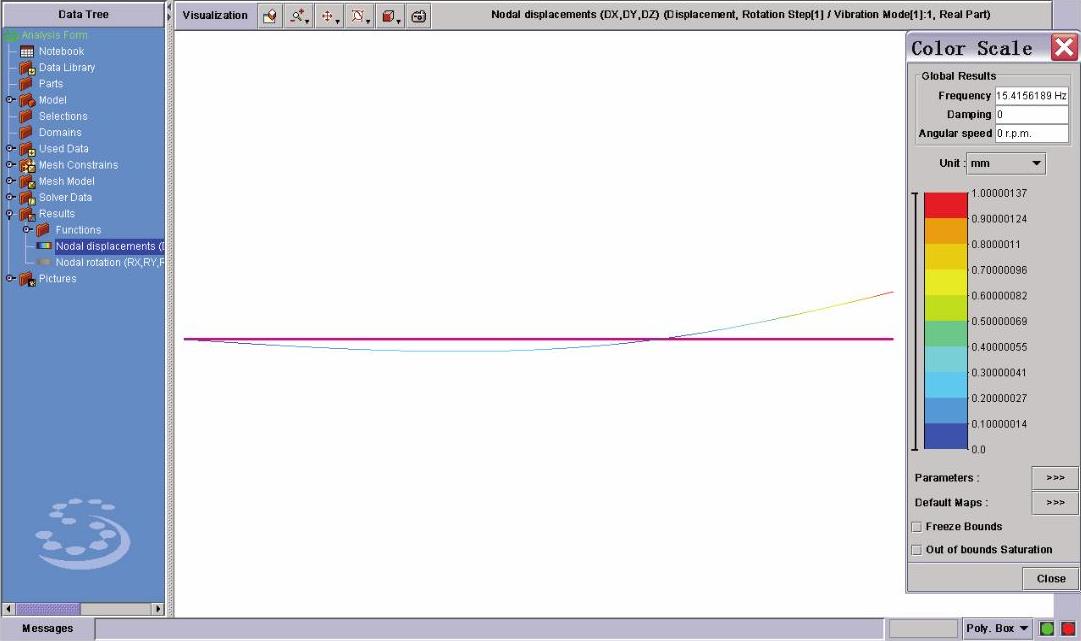This screenshot has width=1081, height=641.
Task: Open the Unit mm dropdown
Action: [1005, 163]
